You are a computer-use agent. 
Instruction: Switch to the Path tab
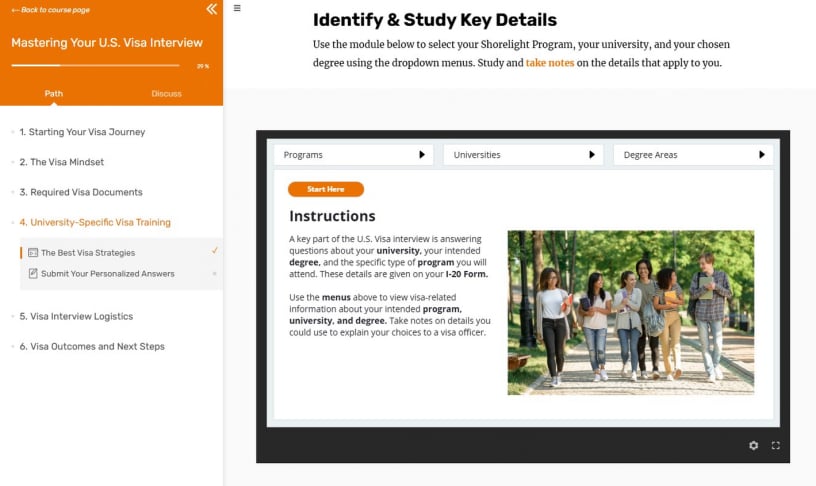pos(54,94)
